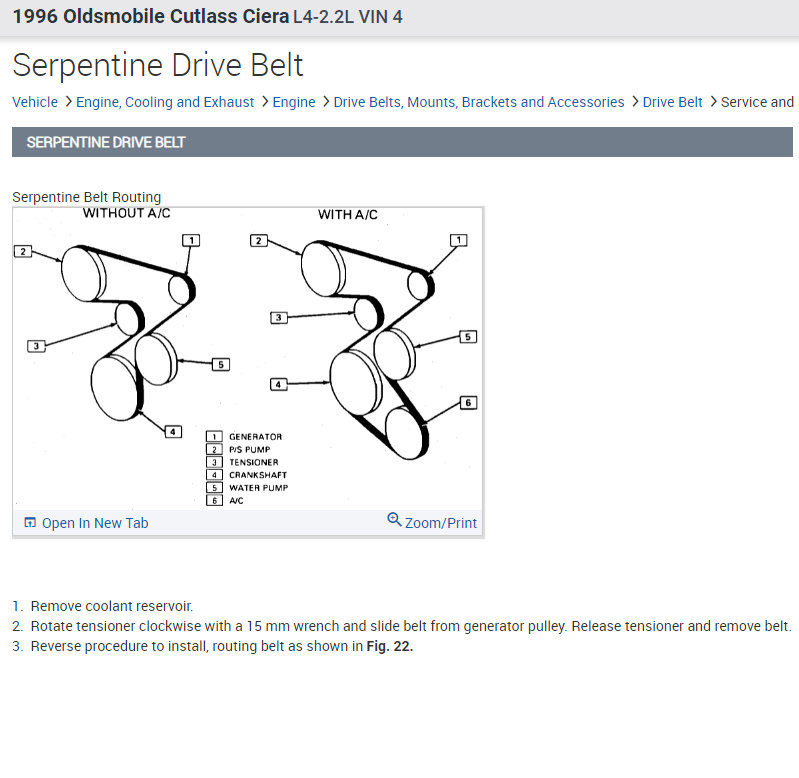
Task: Click the chevron after Vehicle breadcrumb
Action: [x=68, y=102]
